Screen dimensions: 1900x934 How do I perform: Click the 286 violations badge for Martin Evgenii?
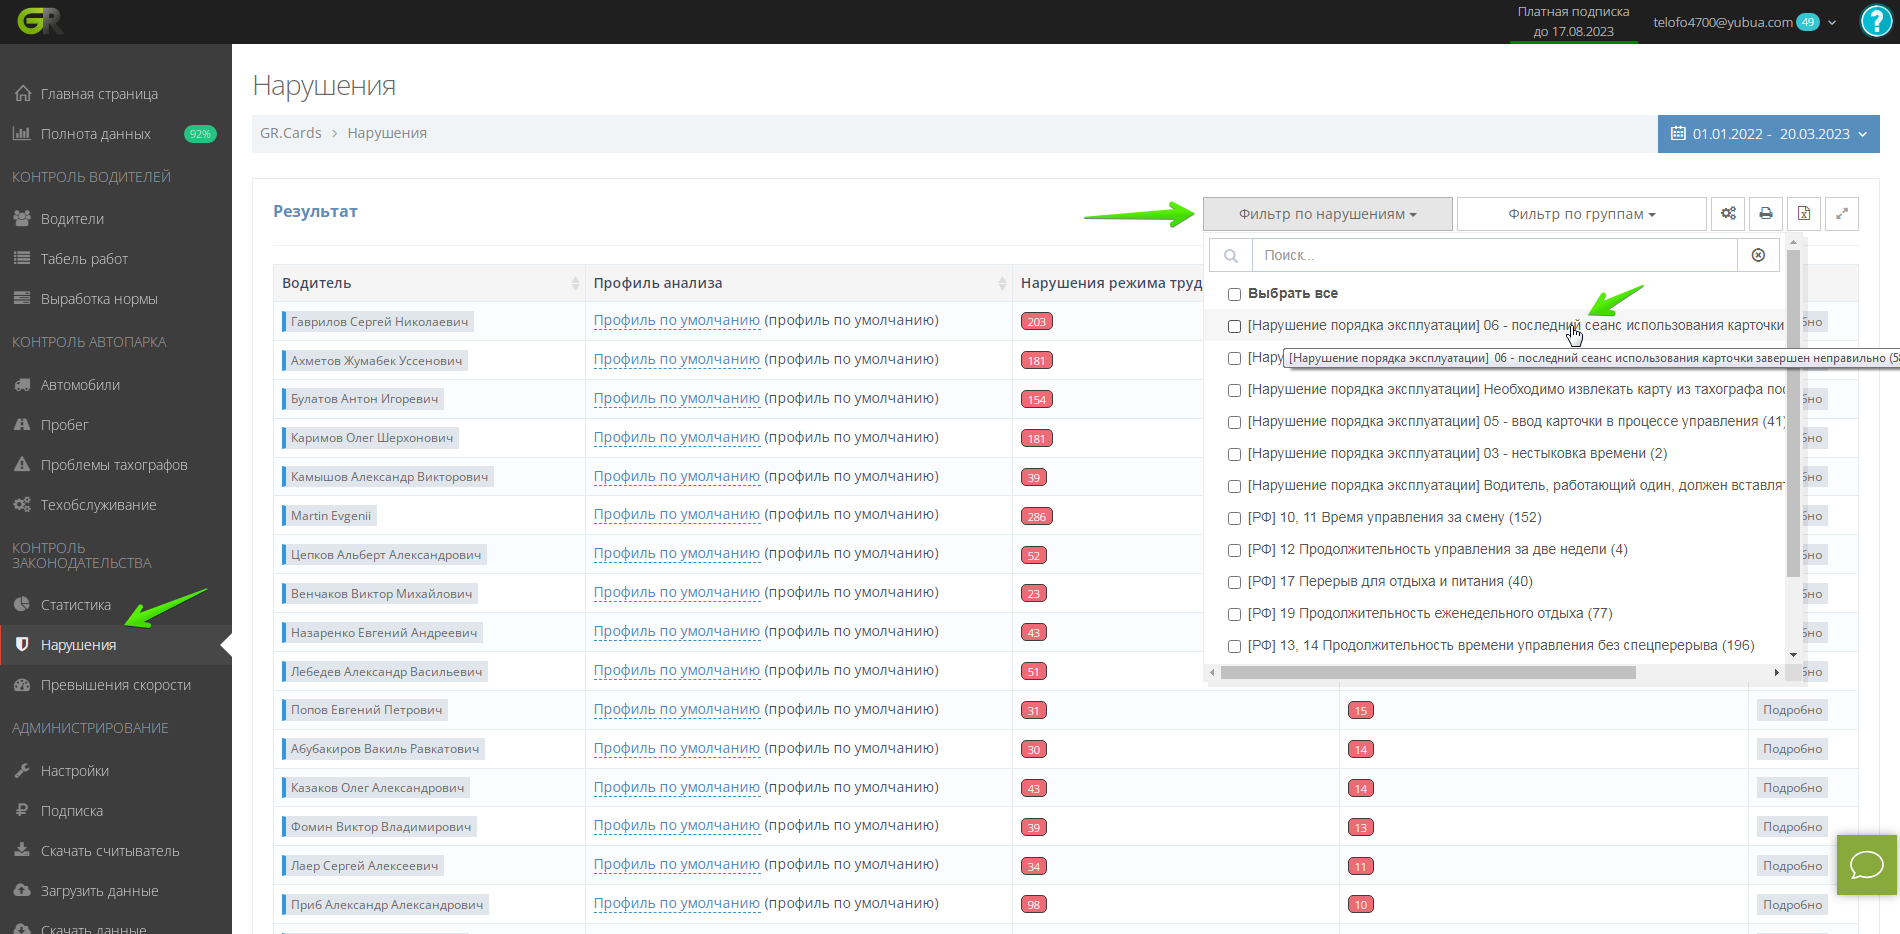(x=1036, y=517)
